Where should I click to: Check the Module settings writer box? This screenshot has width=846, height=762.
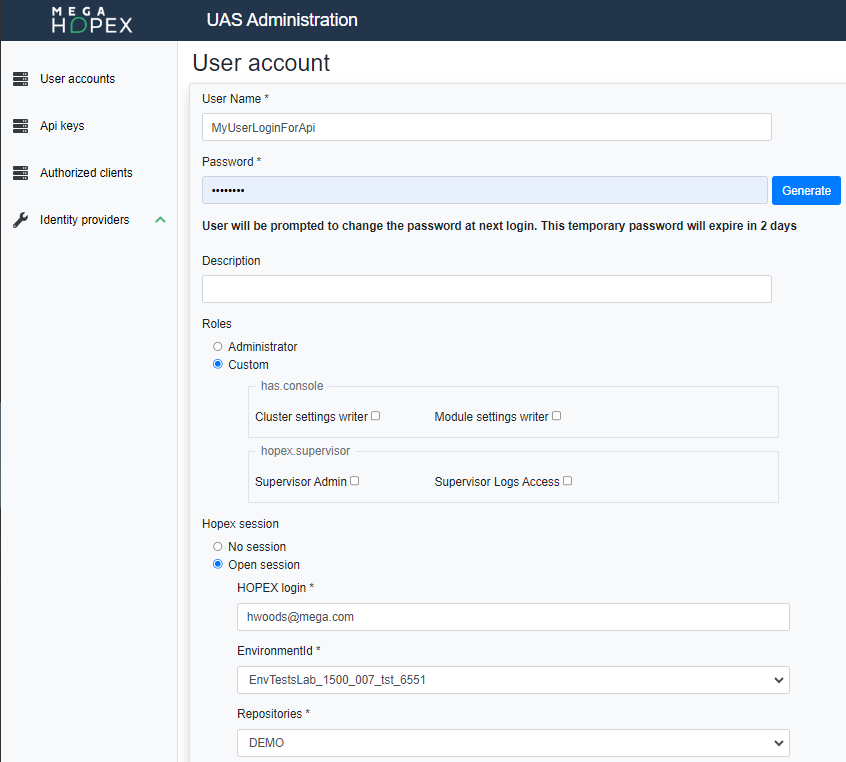click(557, 416)
